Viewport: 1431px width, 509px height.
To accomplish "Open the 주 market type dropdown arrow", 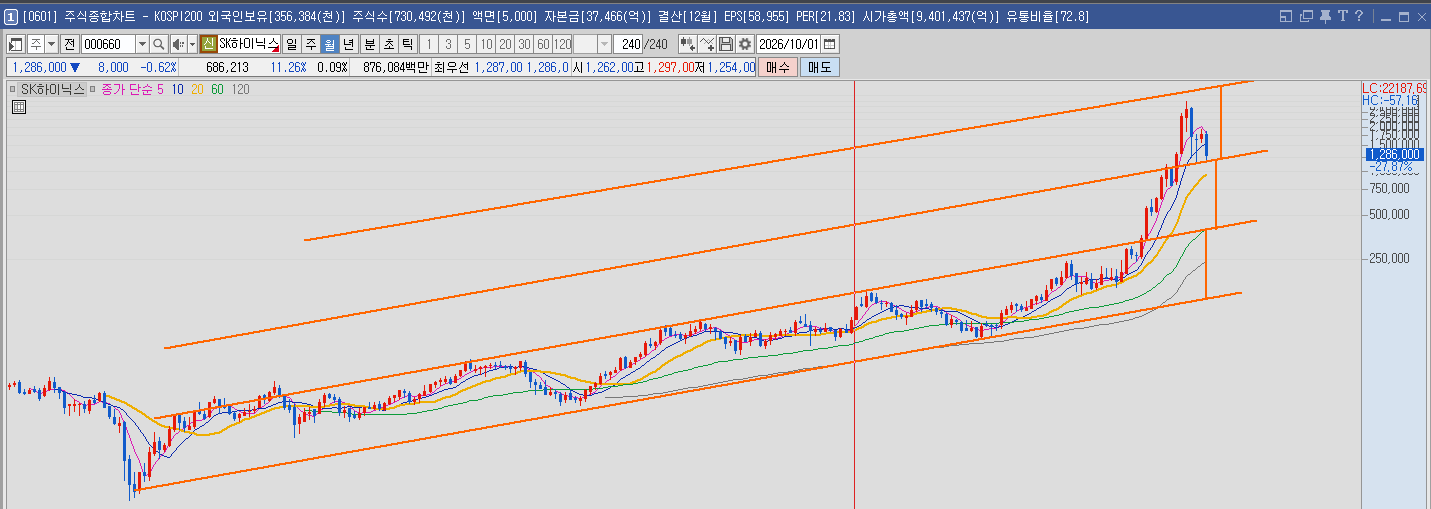I will [51, 44].
